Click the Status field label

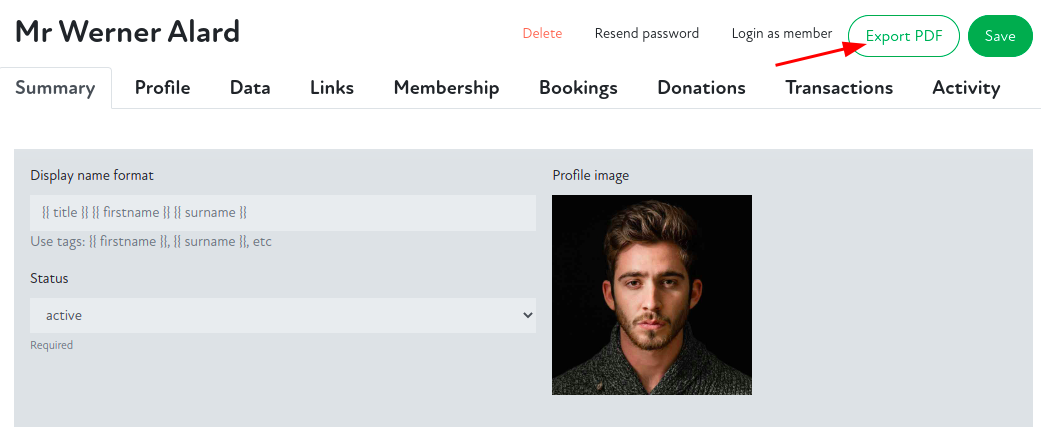click(x=49, y=278)
